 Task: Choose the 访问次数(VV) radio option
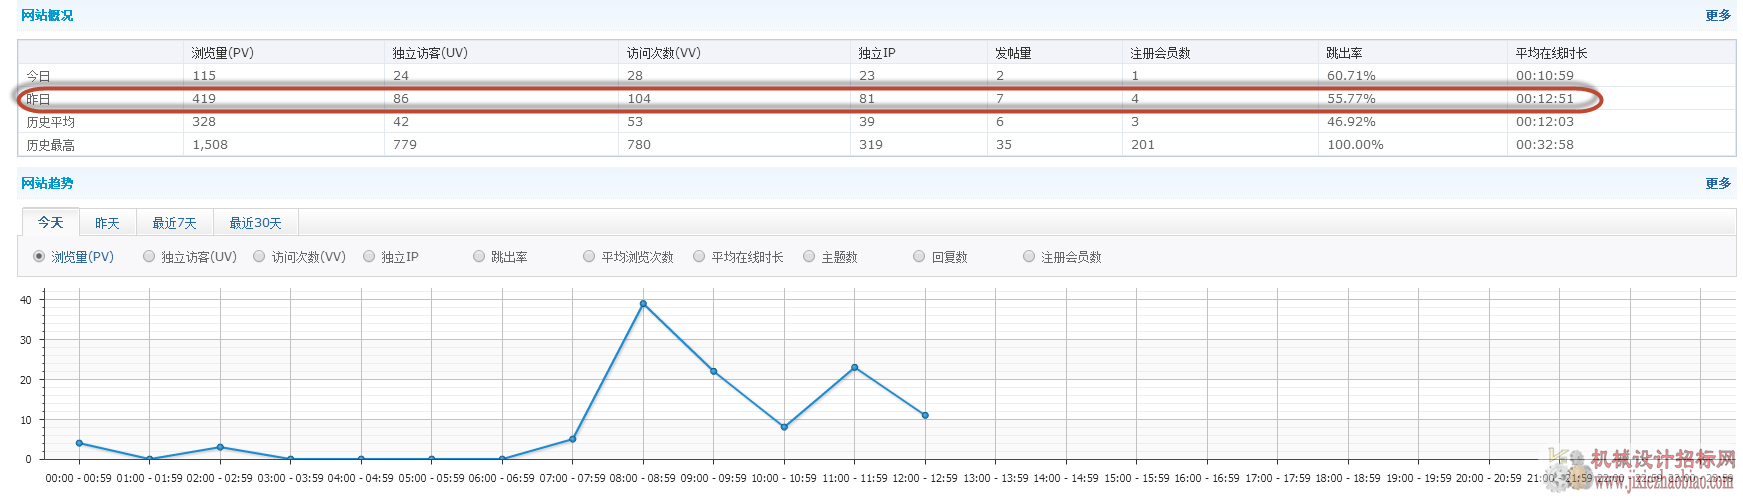(x=259, y=257)
